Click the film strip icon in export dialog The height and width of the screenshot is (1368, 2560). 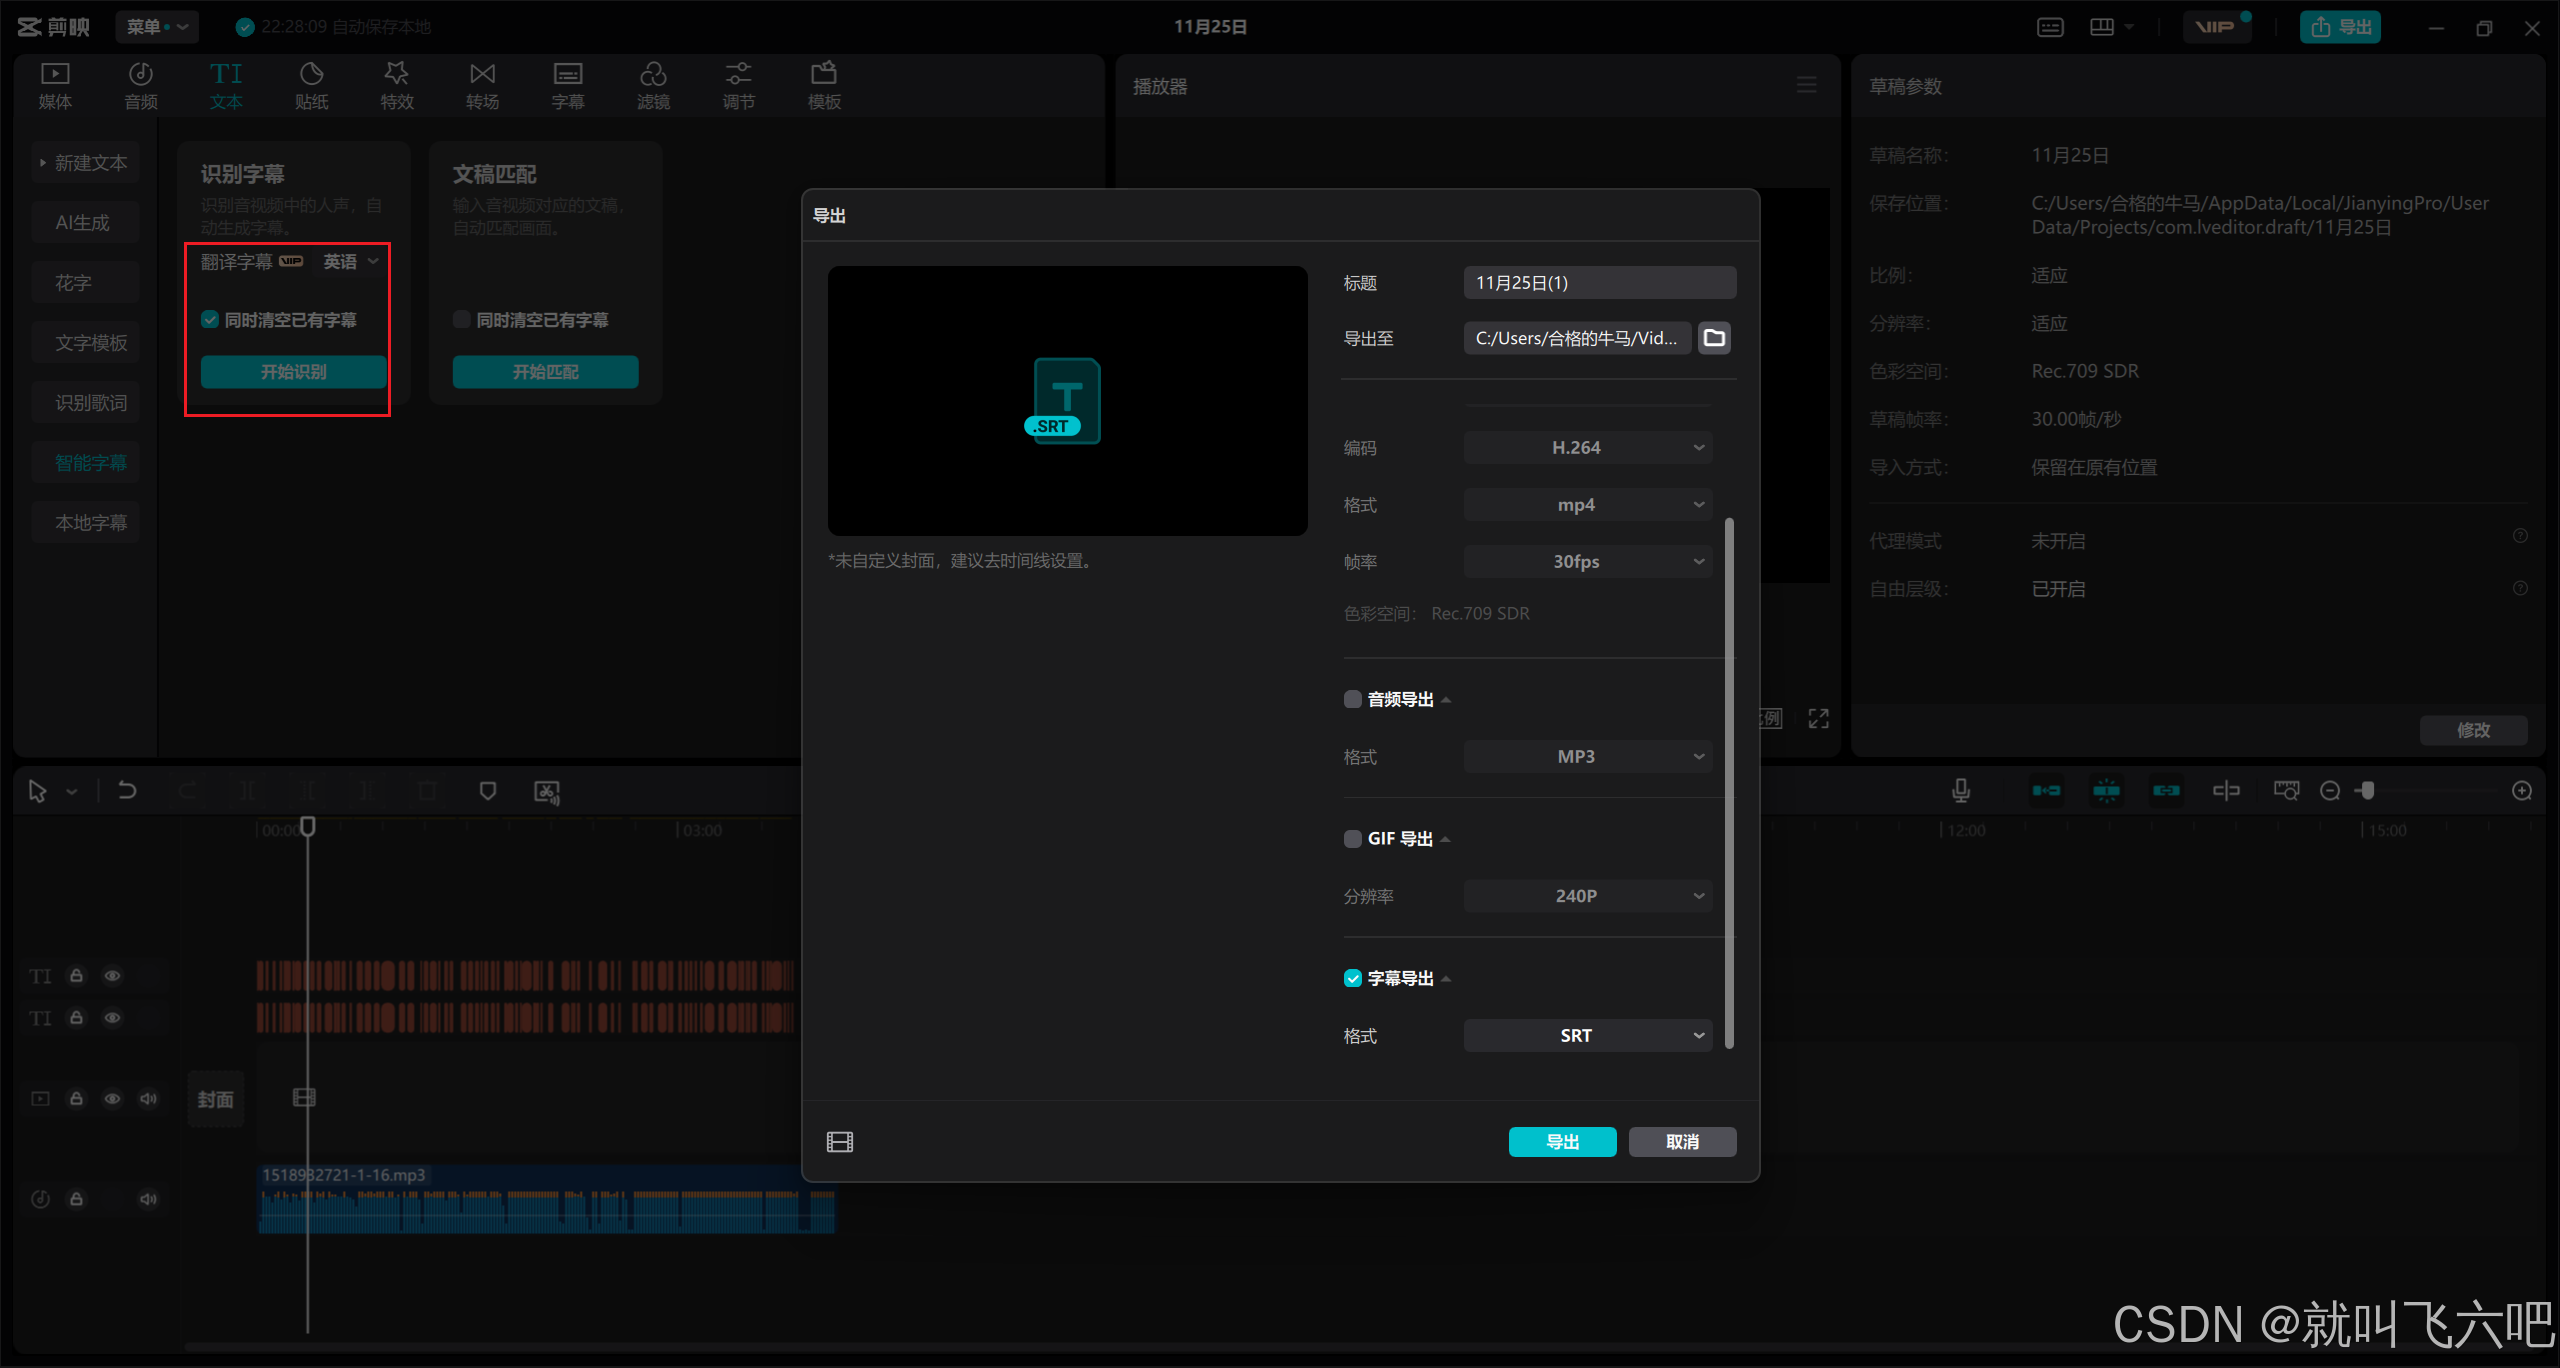point(840,1142)
